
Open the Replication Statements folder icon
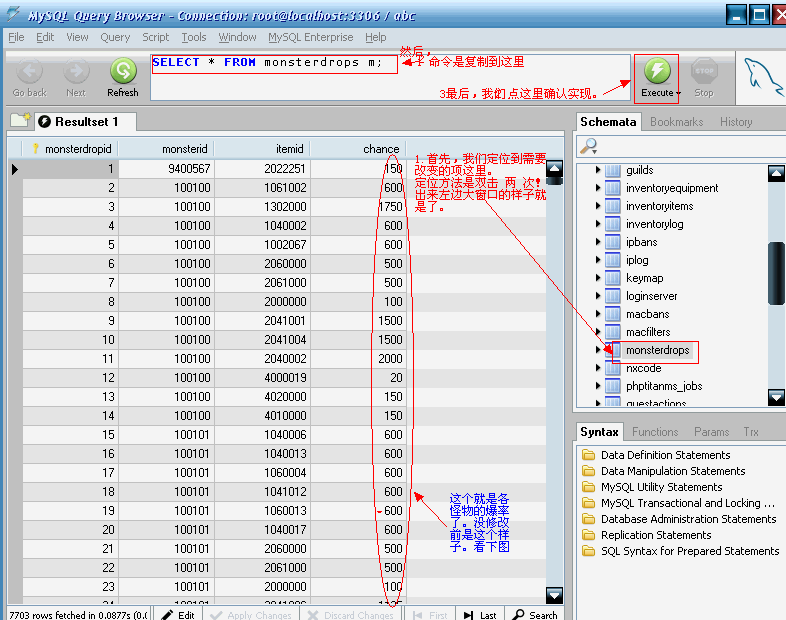click(x=587, y=535)
